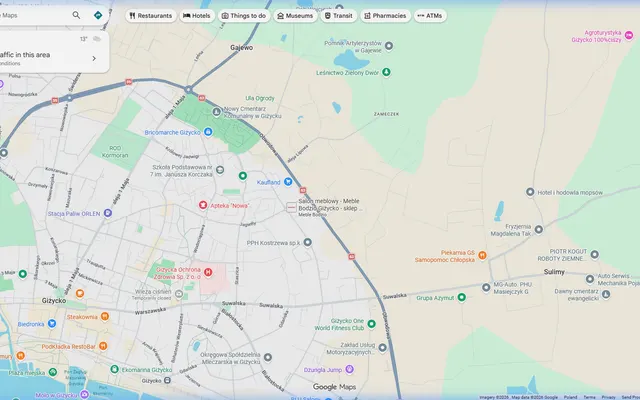Open the PodKładka RestoBar marker
Viewport: 640px width, 400px height.
point(103,346)
